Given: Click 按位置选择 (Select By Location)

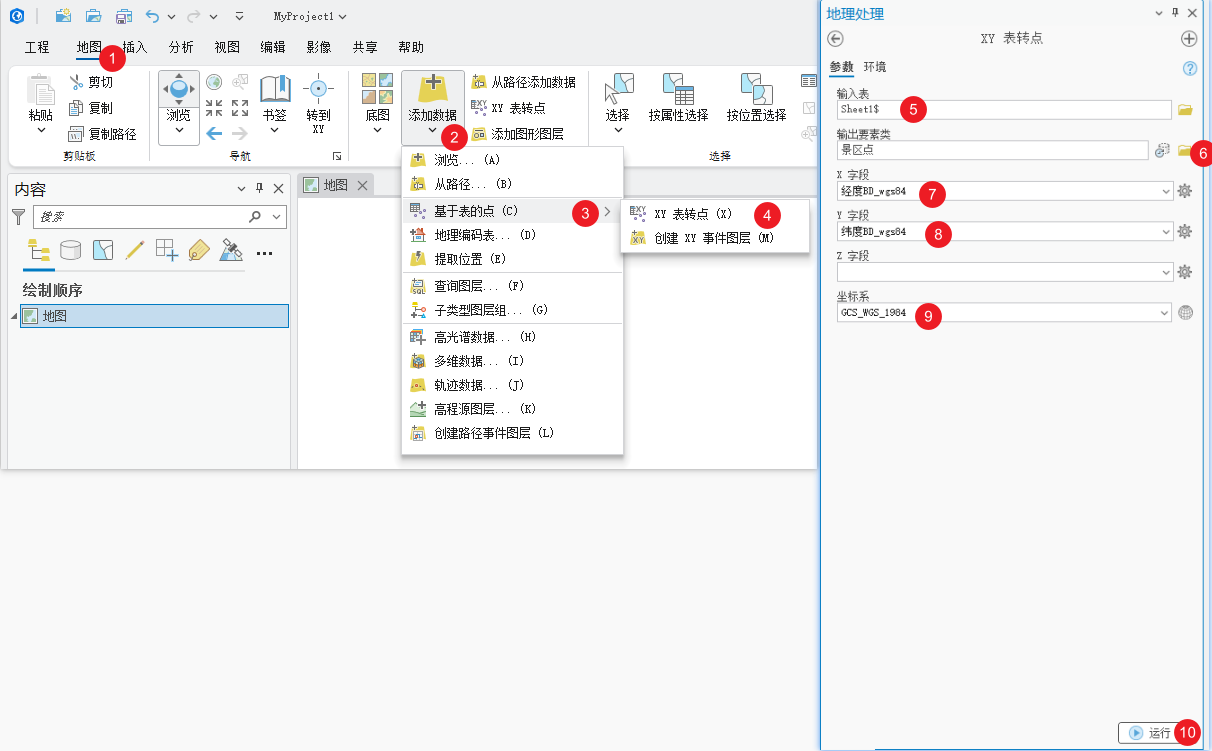Looking at the screenshot, I should coord(757,97).
